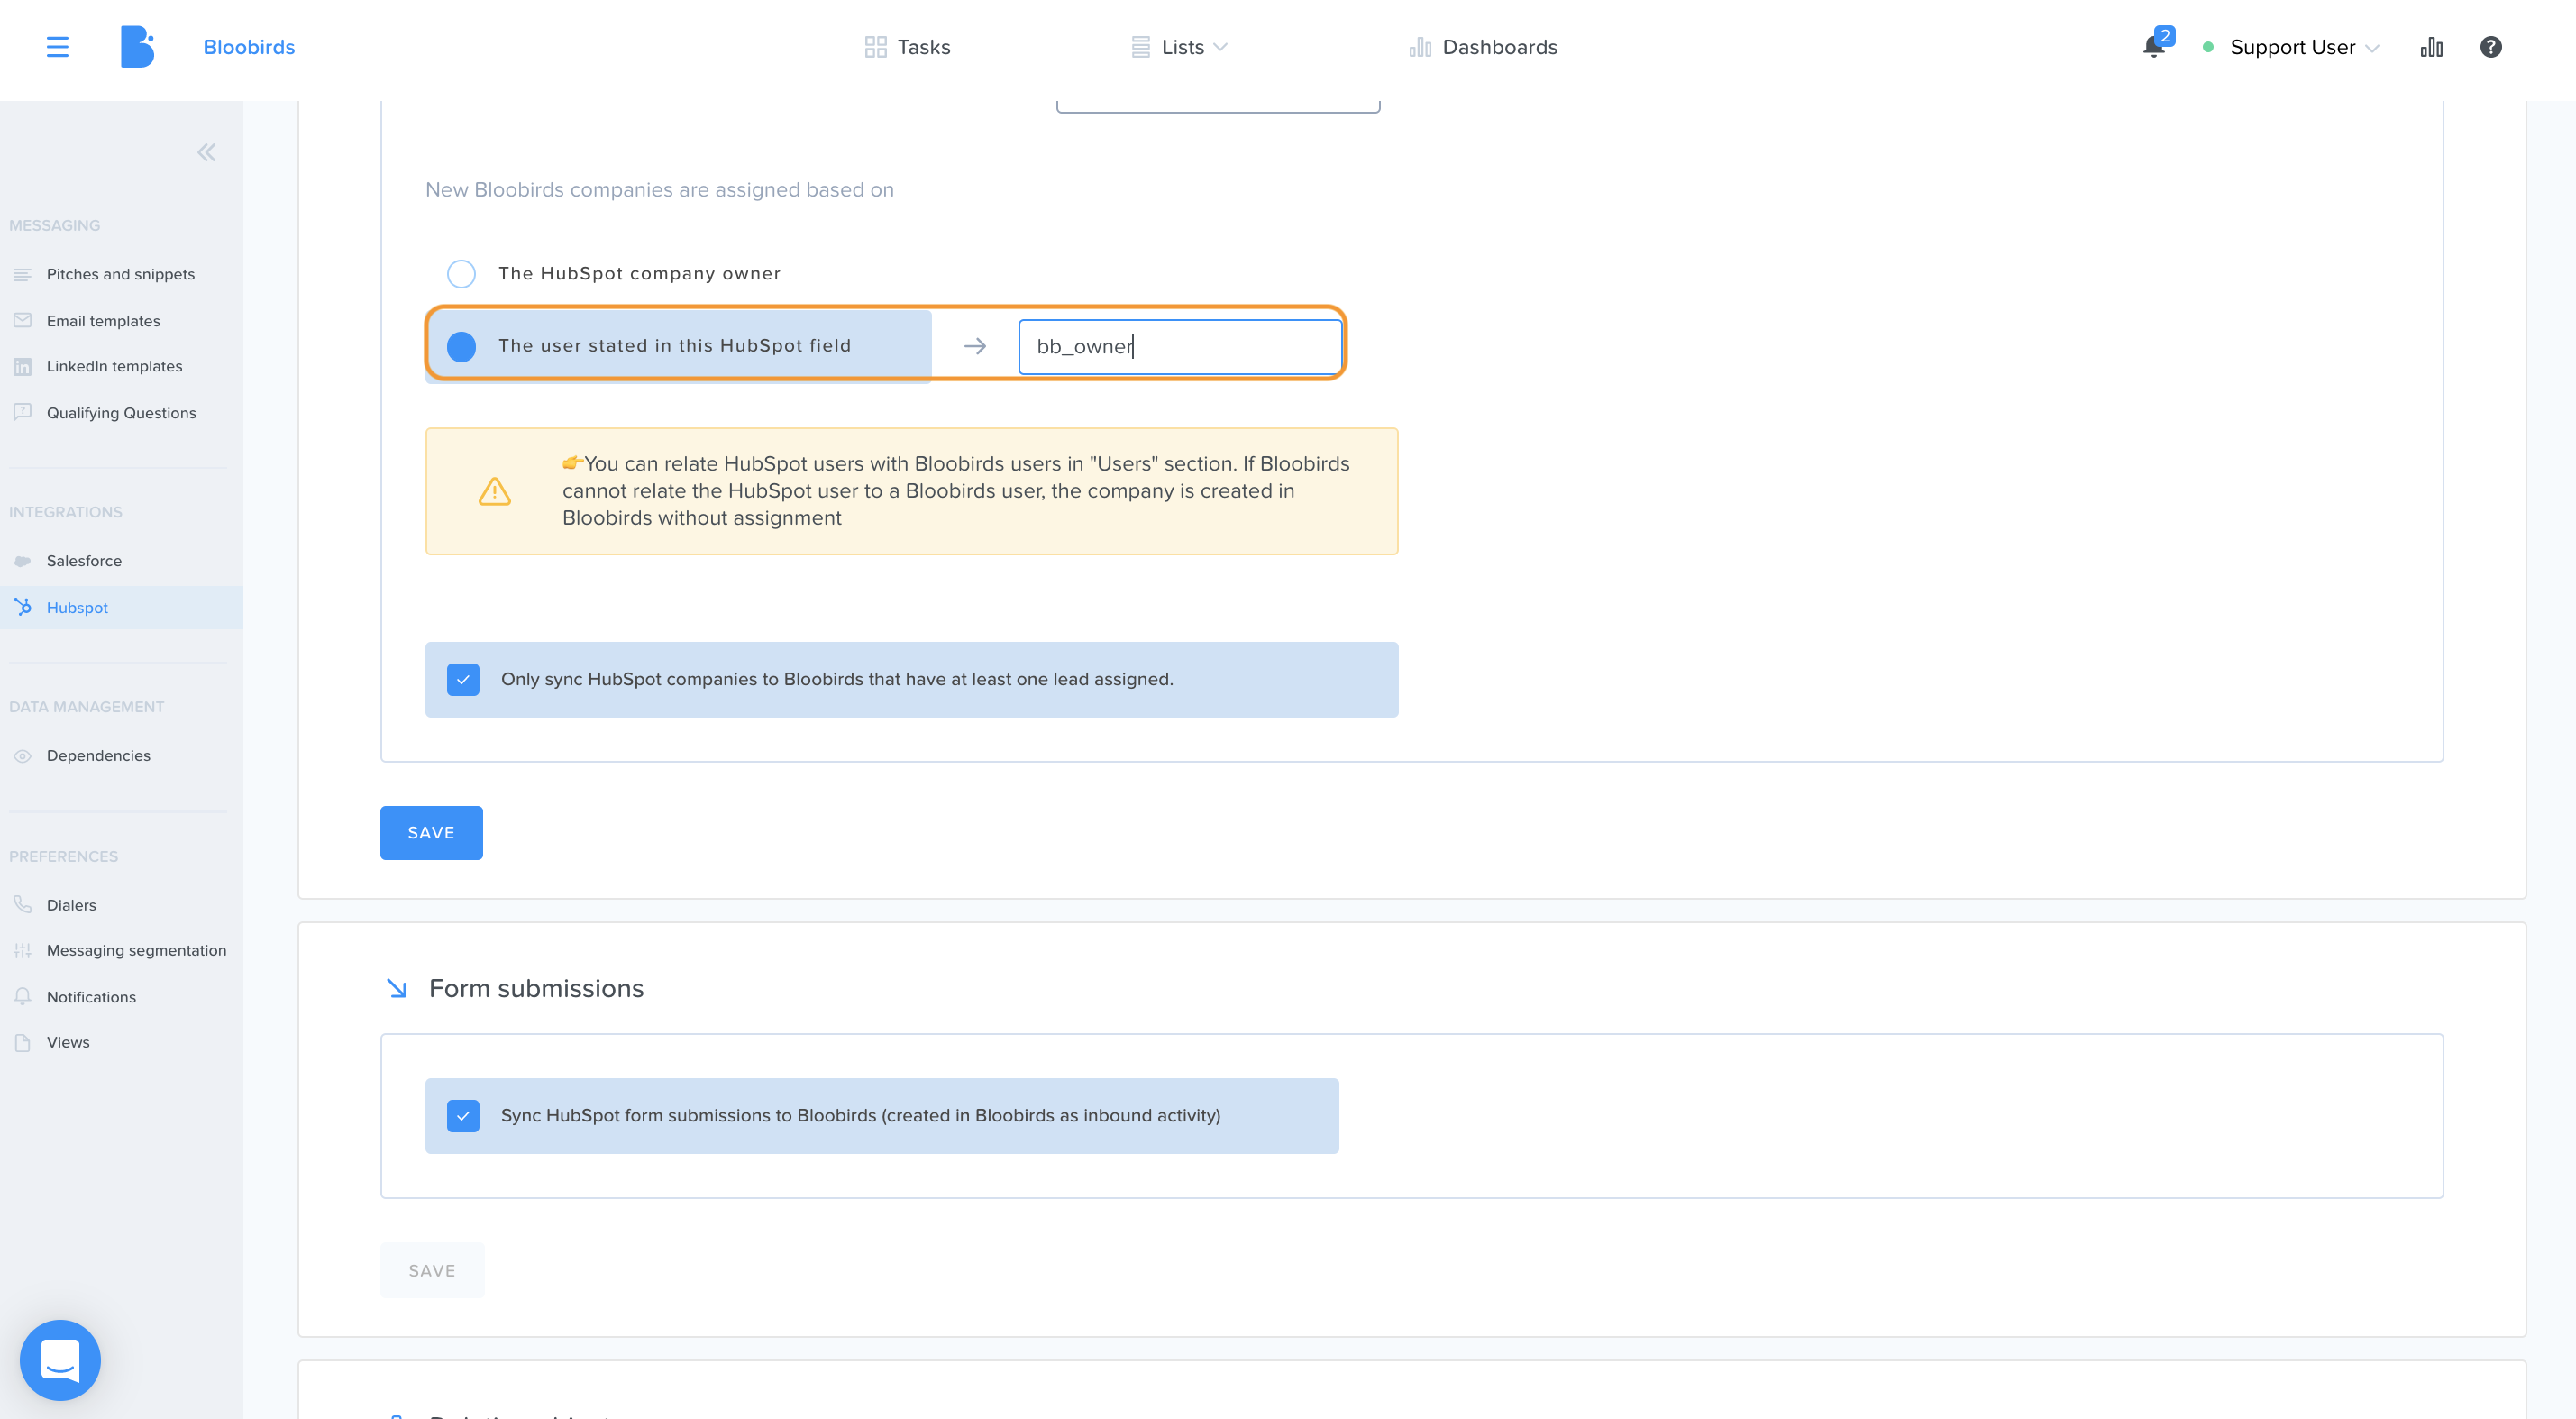Click the blue SAVE button

click(431, 833)
